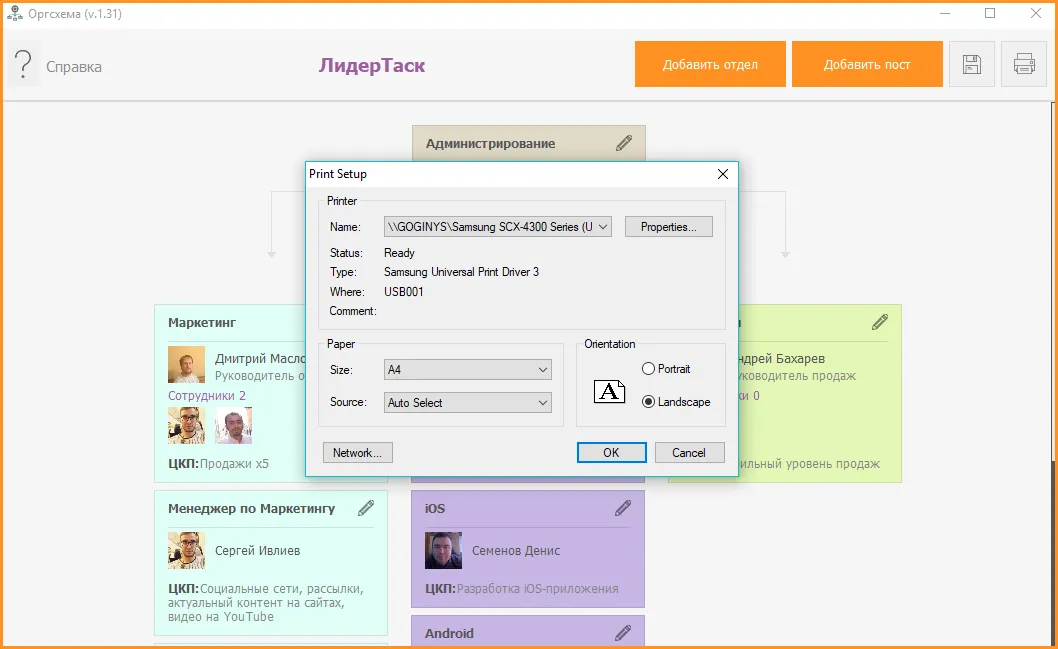This screenshot has height=649, width=1058.
Task: Click the save floppy disk icon
Action: click(971, 65)
